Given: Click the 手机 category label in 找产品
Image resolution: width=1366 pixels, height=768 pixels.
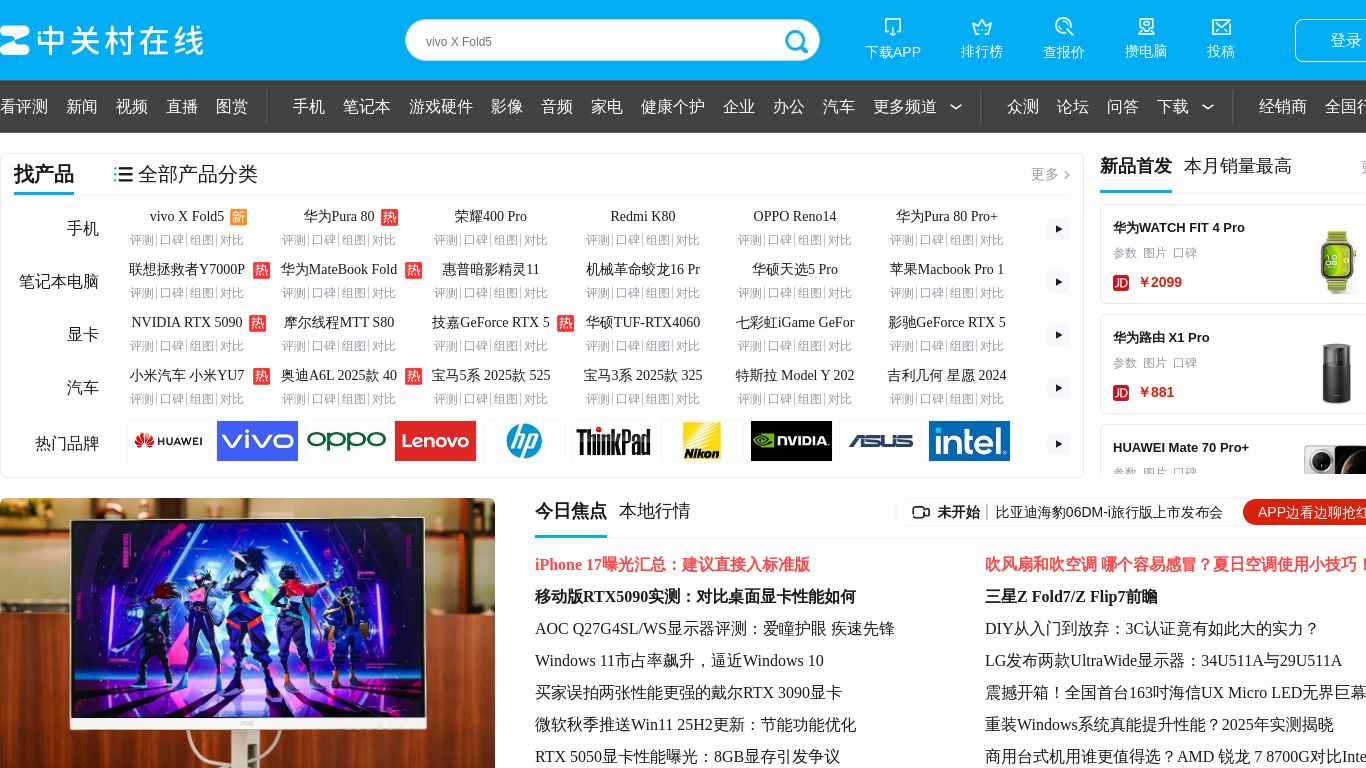Looking at the screenshot, I should [83, 229].
